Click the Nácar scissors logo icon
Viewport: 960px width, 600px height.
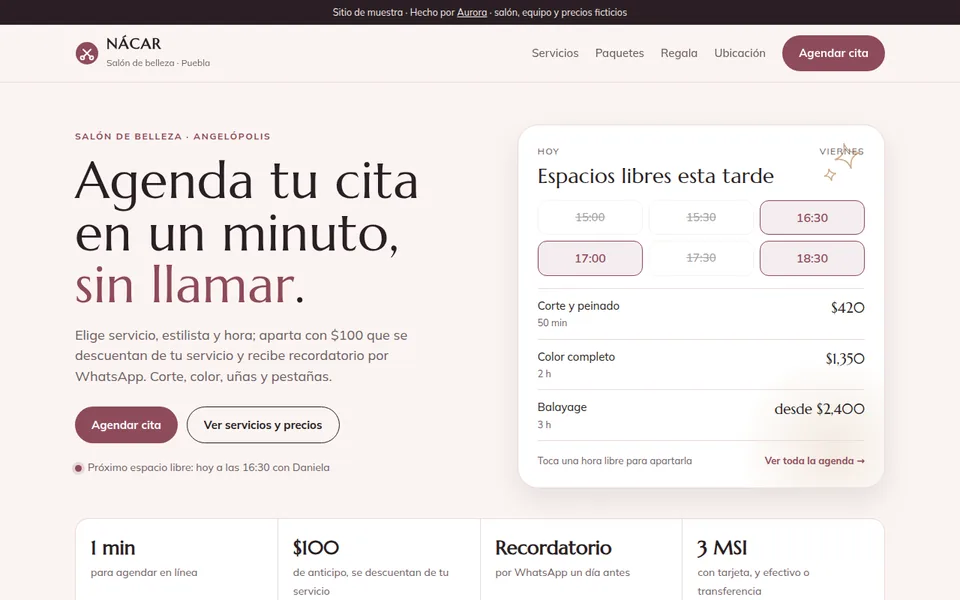[x=87, y=53]
